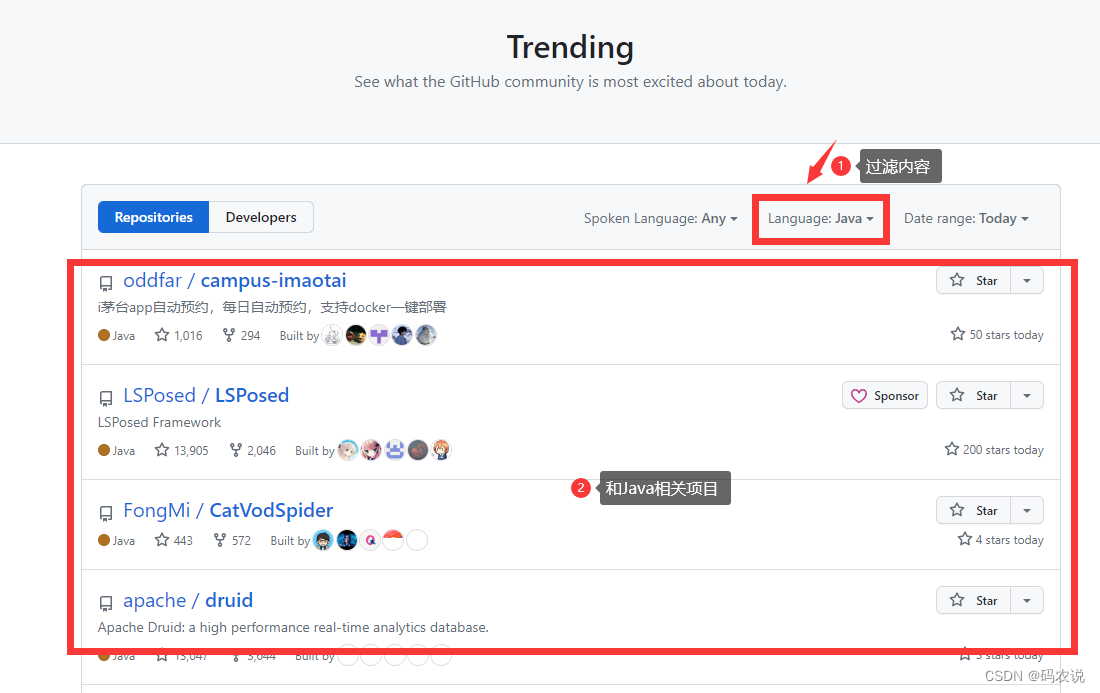This screenshot has width=1100, height=693.
Task: Click the Apache Druid description text
Action: tap(293, 627)
